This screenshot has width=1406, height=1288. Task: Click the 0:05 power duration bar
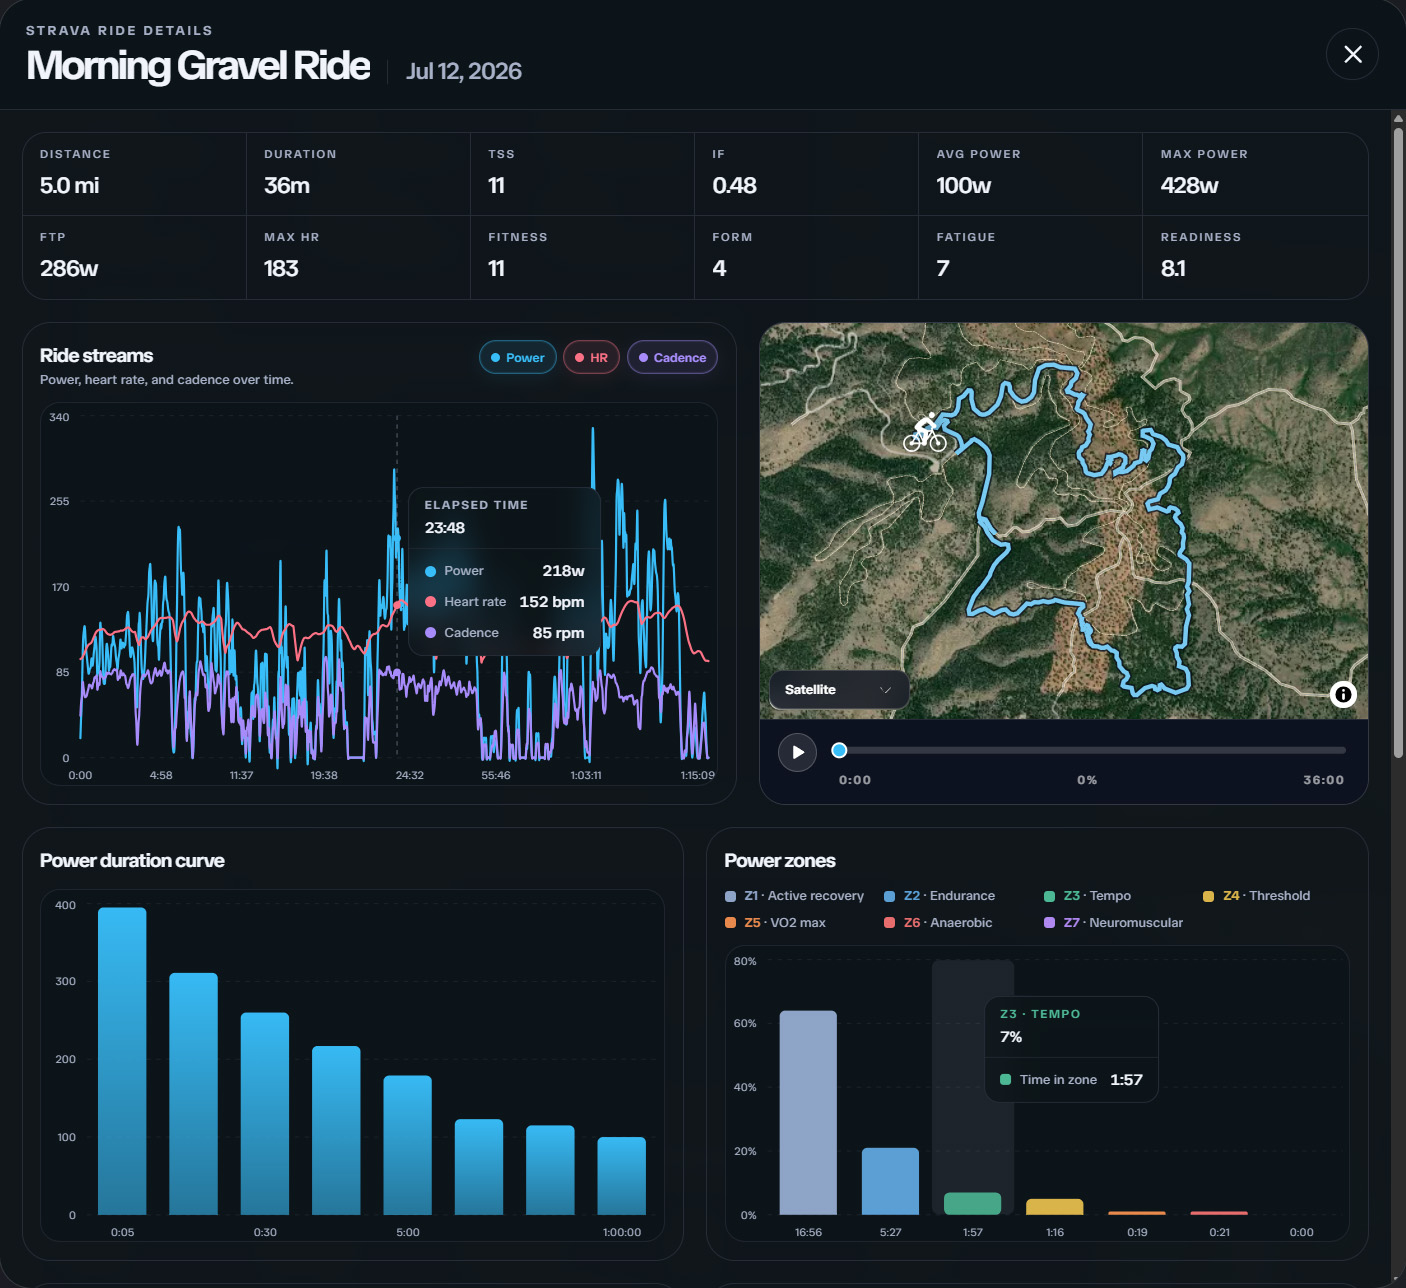(122, 1061)
